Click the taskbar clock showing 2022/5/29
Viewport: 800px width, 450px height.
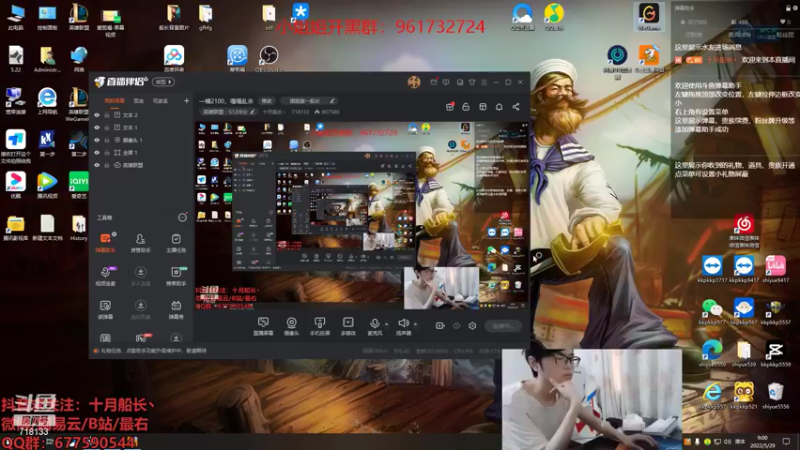[x=762, y=441]
